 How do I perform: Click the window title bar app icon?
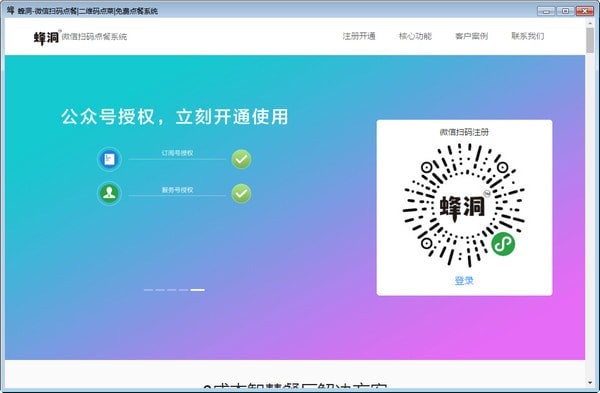click(x=10, y=10)
